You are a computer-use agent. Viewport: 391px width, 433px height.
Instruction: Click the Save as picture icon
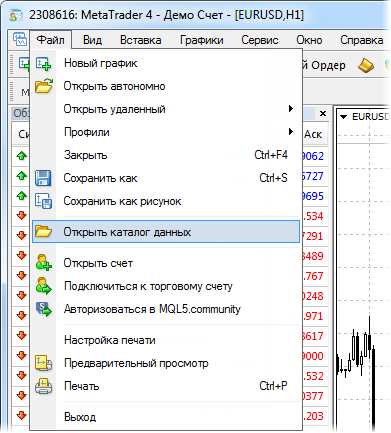43,201
